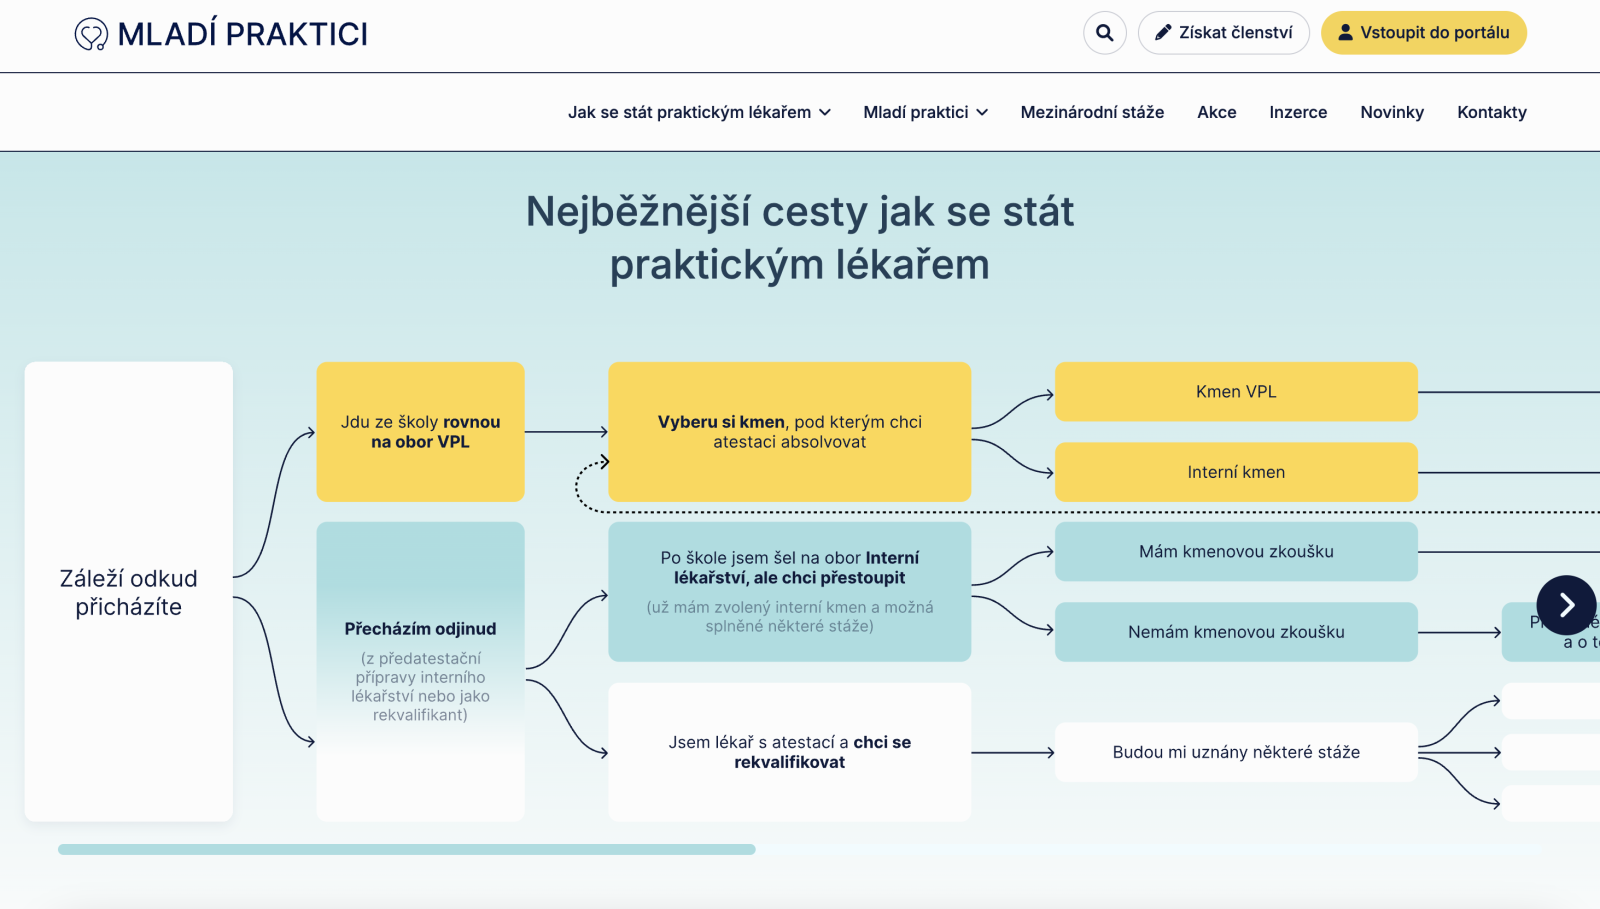Click the Nemám kmenovou zkoušku box

1235,632
